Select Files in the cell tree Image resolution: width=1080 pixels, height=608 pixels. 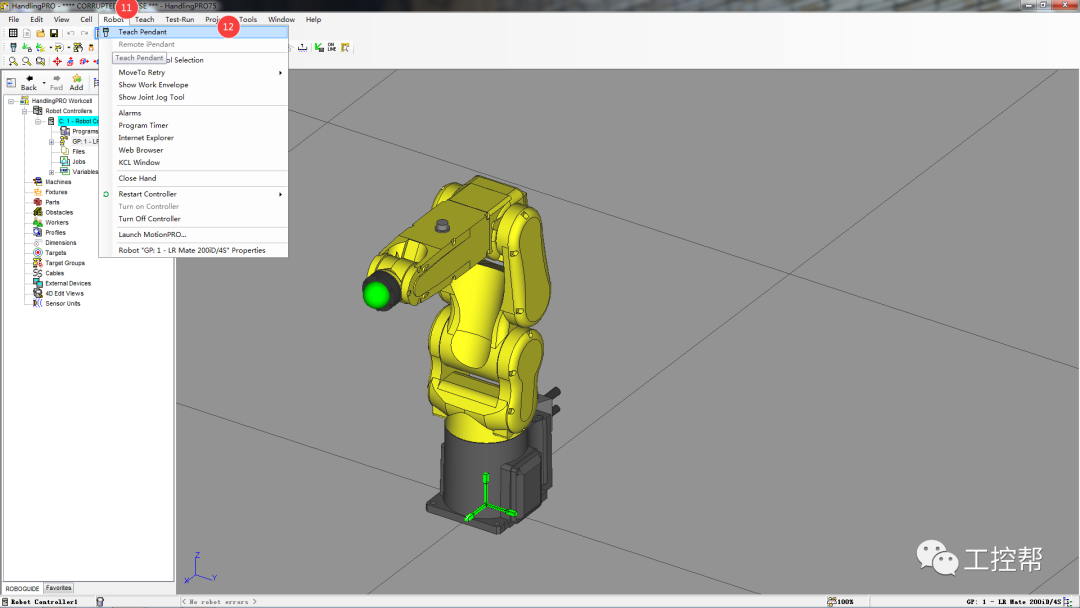click(x=79, y=151)
